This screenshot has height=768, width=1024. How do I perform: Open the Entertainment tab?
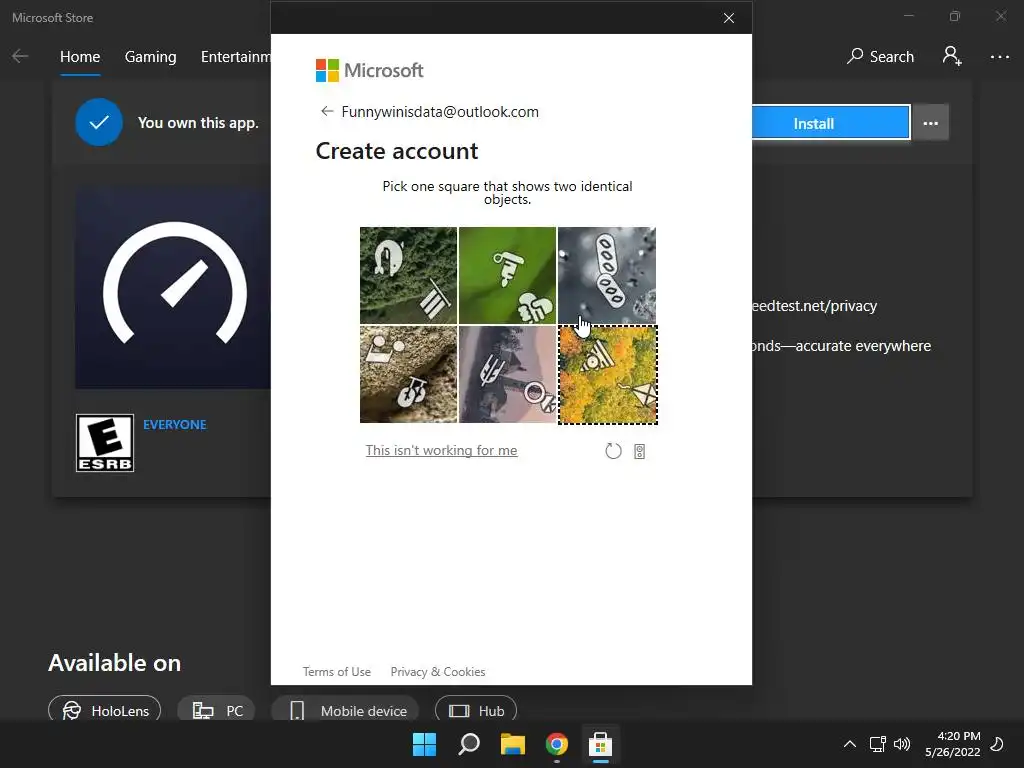[236, 57]
